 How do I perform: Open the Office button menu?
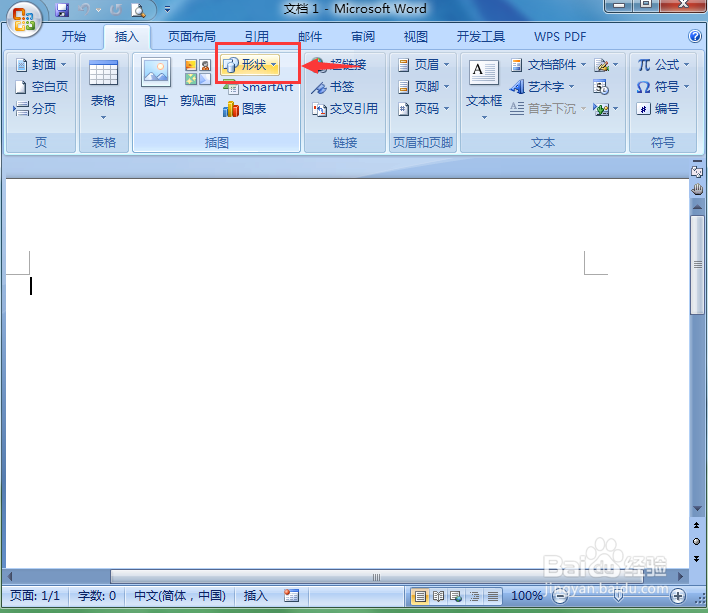(x=24, y=19)
